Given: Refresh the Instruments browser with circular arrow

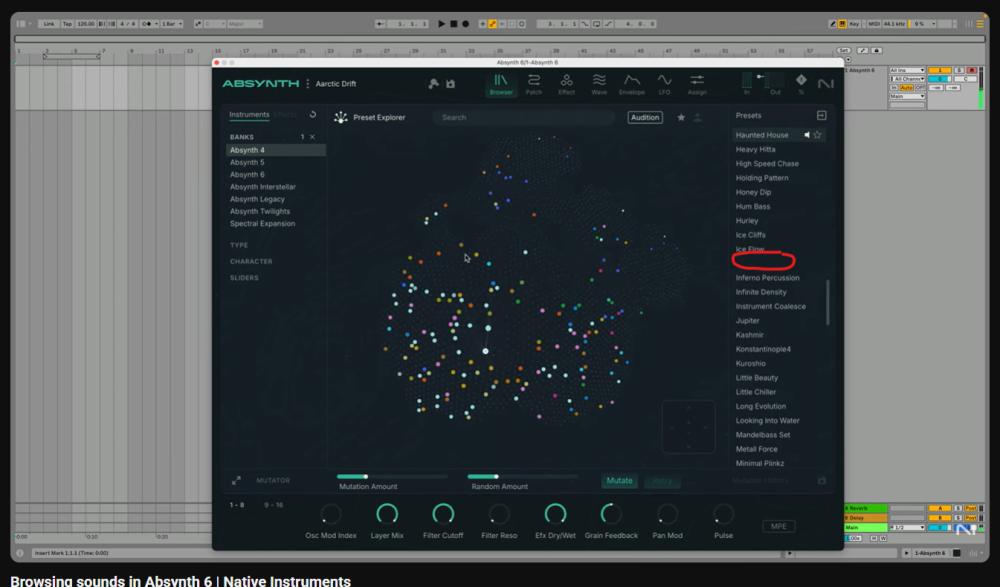Looking at the screenshot, I should click(x=312, y=115).
